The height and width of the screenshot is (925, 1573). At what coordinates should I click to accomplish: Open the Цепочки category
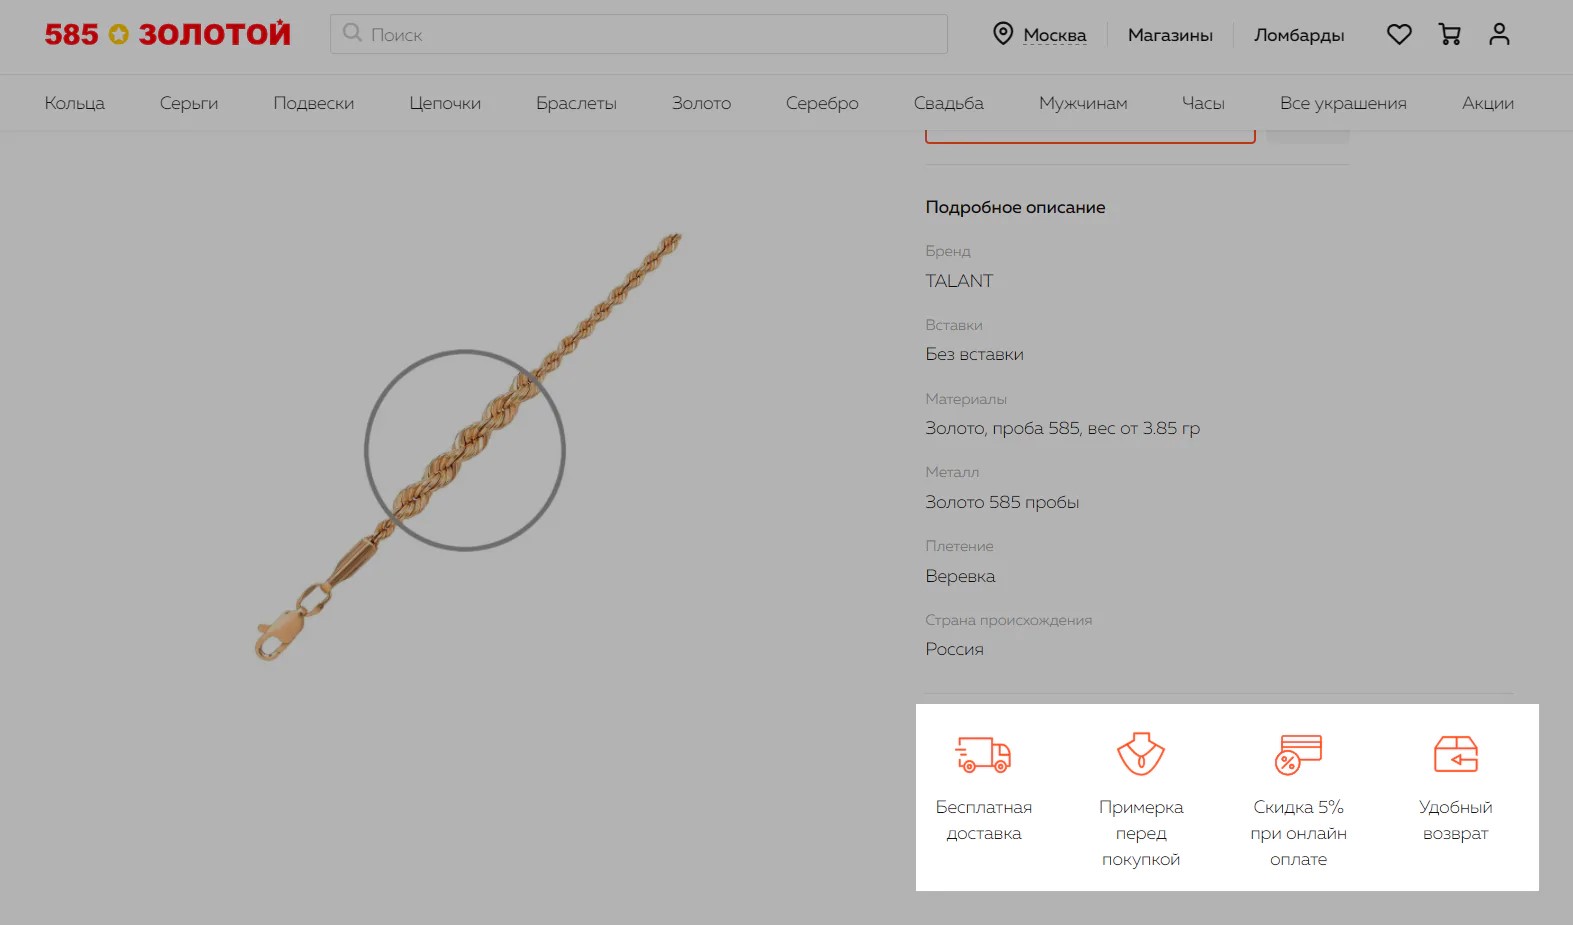[445, 103]
